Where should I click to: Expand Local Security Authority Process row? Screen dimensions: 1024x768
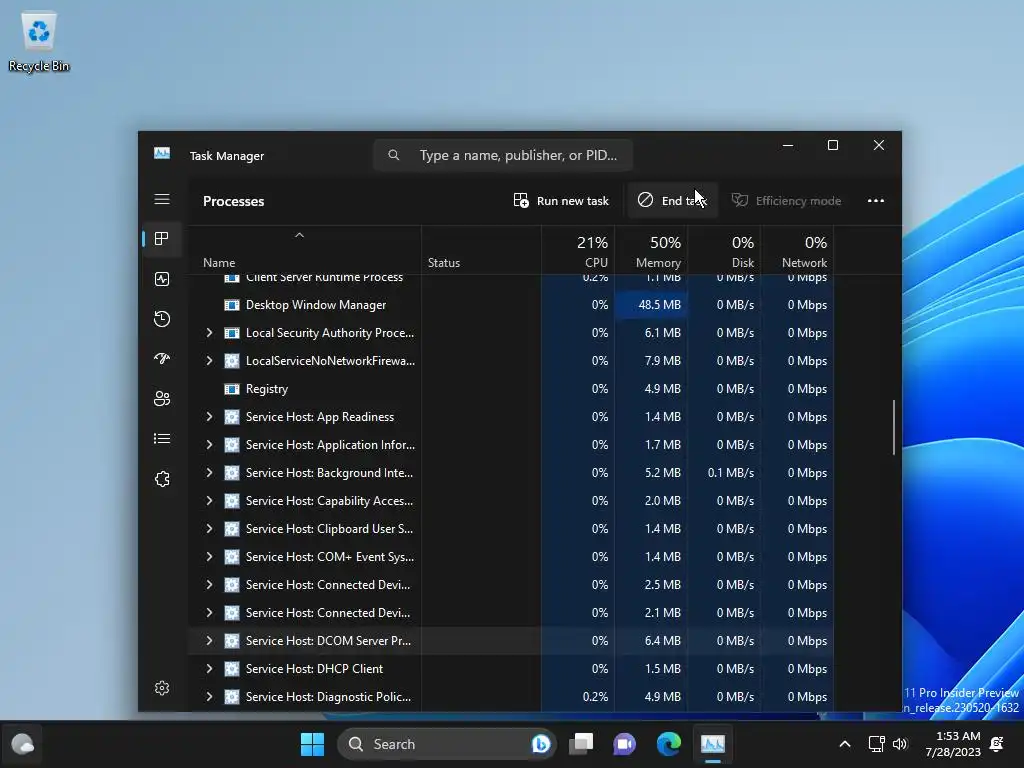click(209, 333)
